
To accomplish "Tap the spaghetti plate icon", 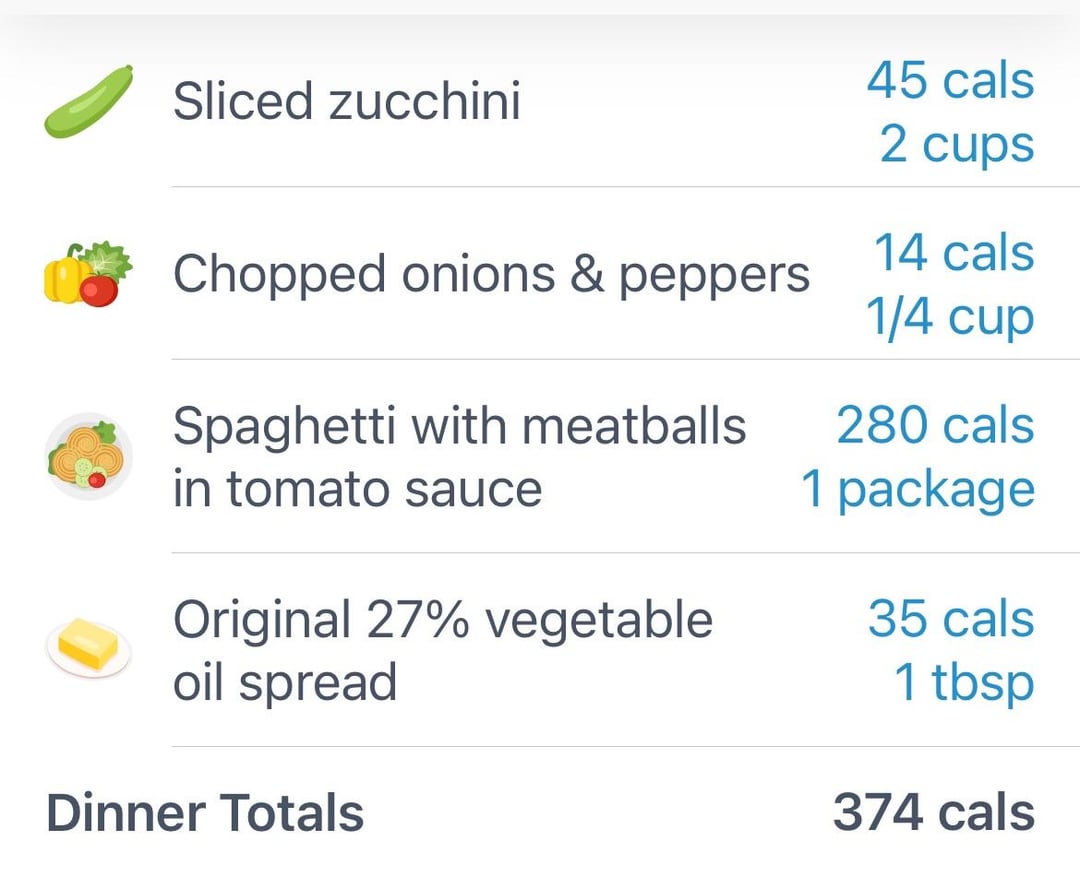I will (x=89, y=456).
